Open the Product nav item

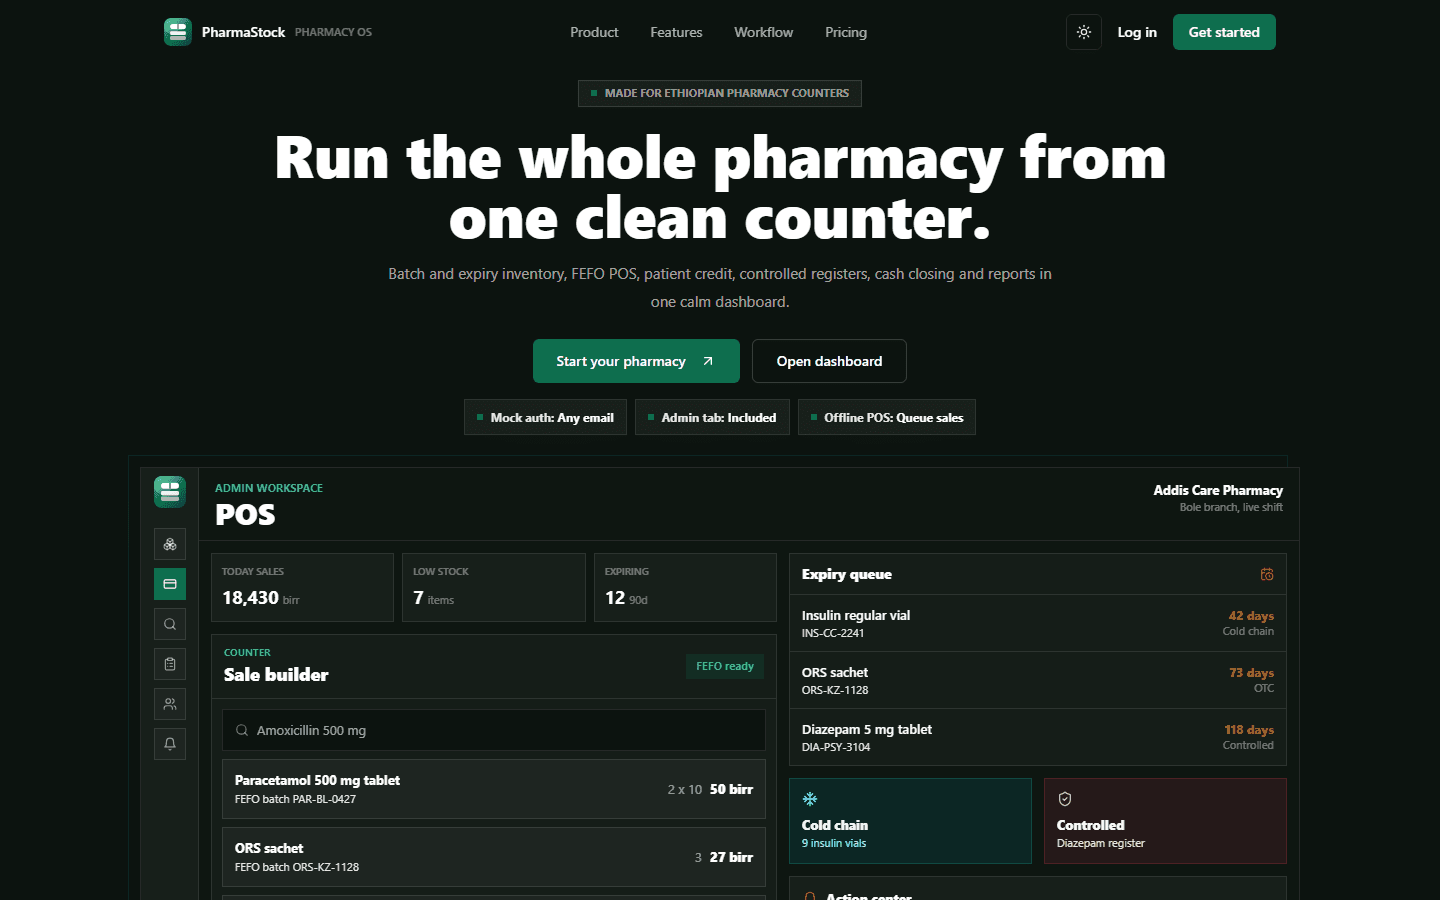coord(594,32)
